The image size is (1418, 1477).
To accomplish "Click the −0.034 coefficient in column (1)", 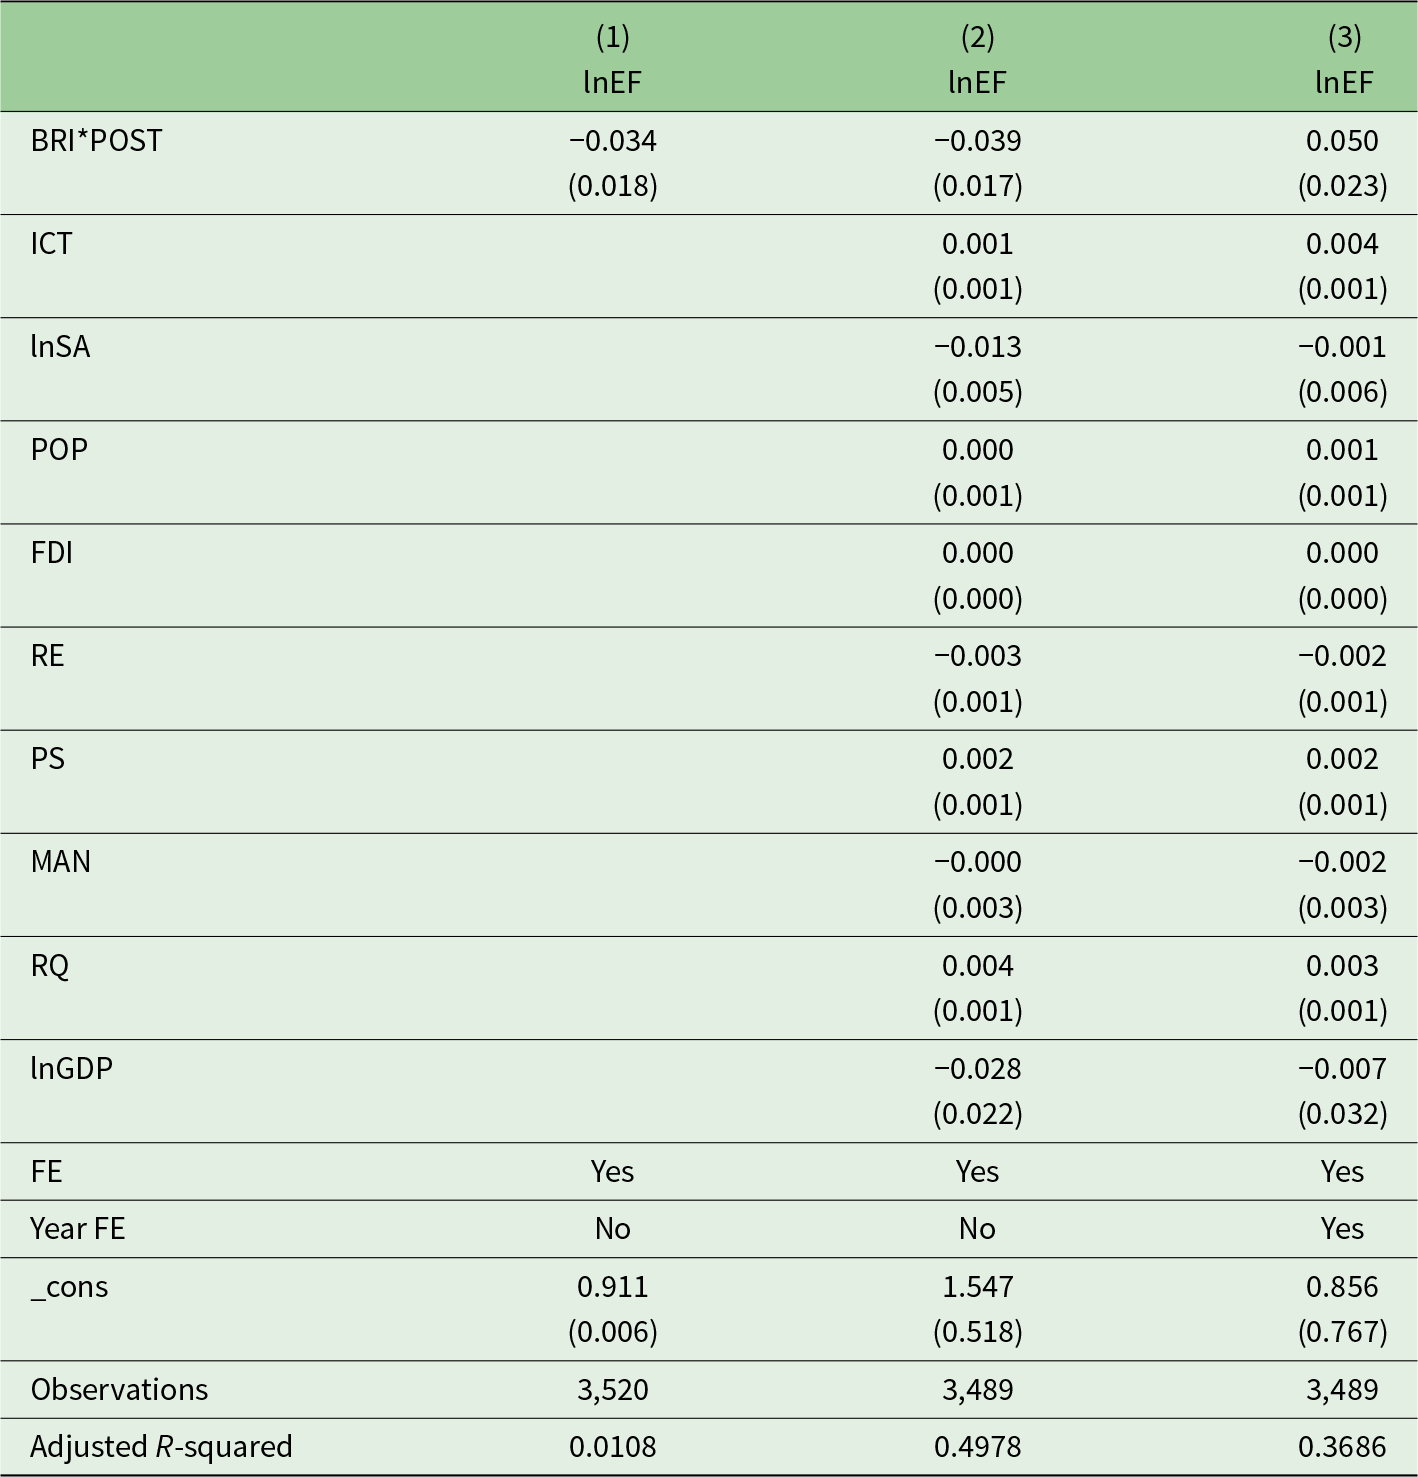I will click(613, 141).
